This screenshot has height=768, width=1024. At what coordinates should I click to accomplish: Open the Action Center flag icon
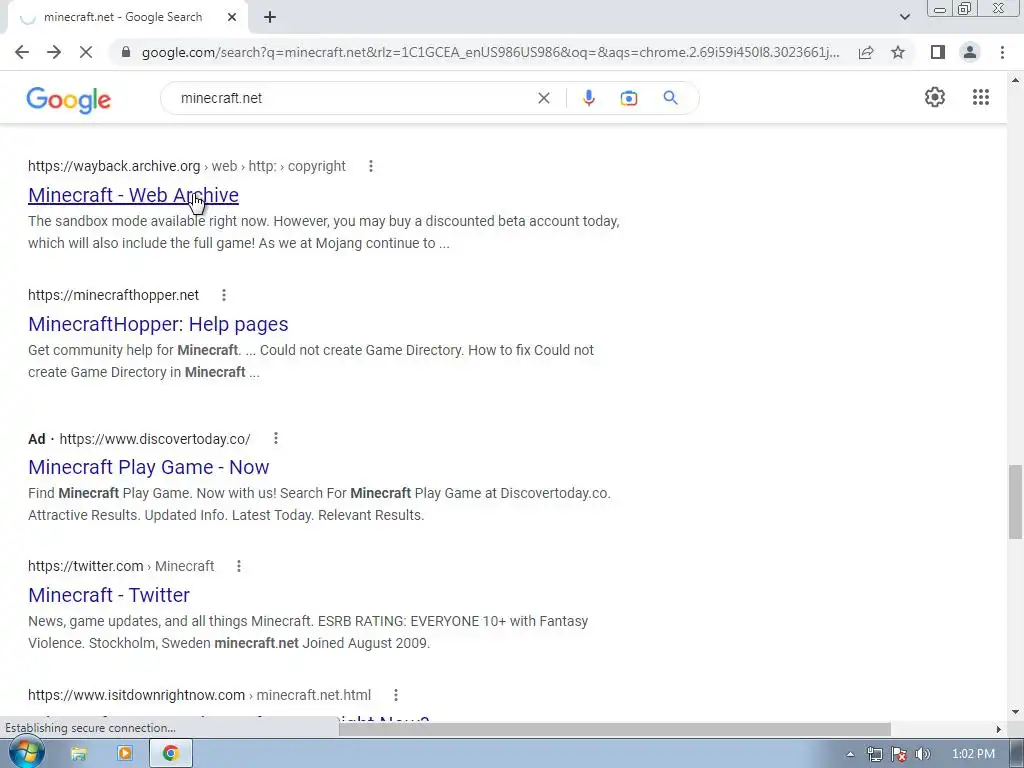pyautogui.click(x=899, y=754)
